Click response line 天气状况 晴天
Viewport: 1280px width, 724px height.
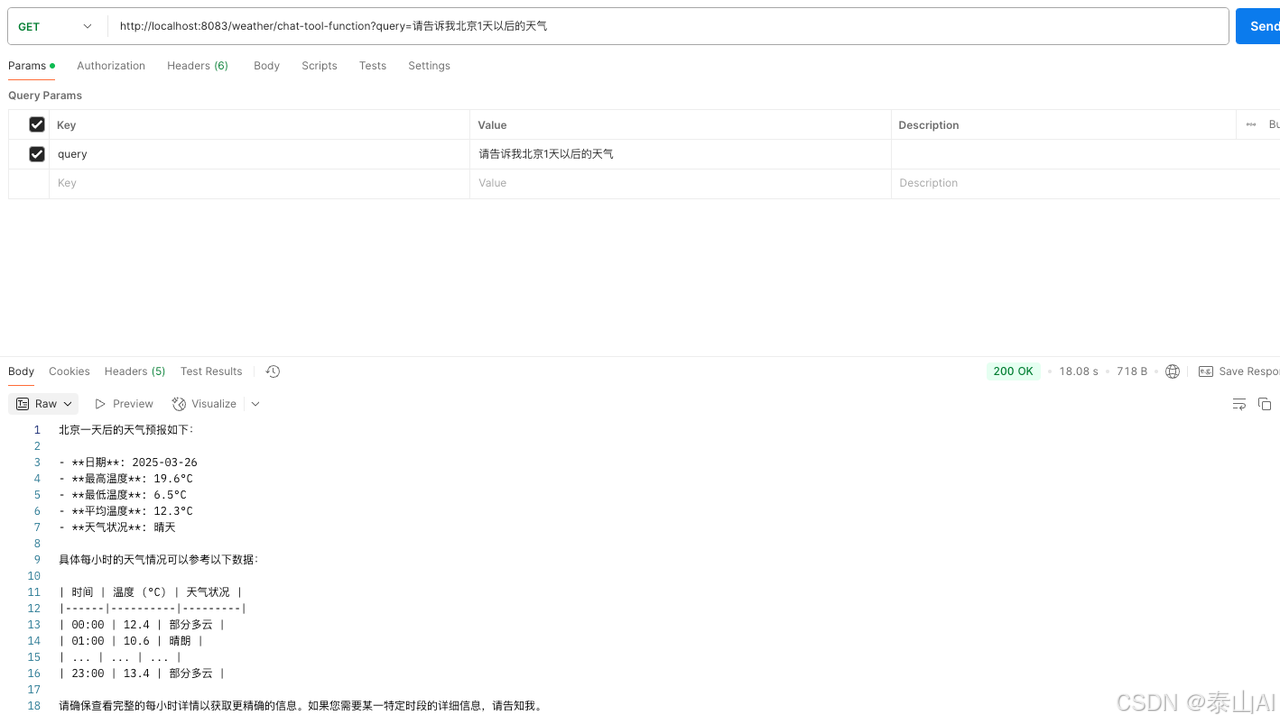point(117,527)
